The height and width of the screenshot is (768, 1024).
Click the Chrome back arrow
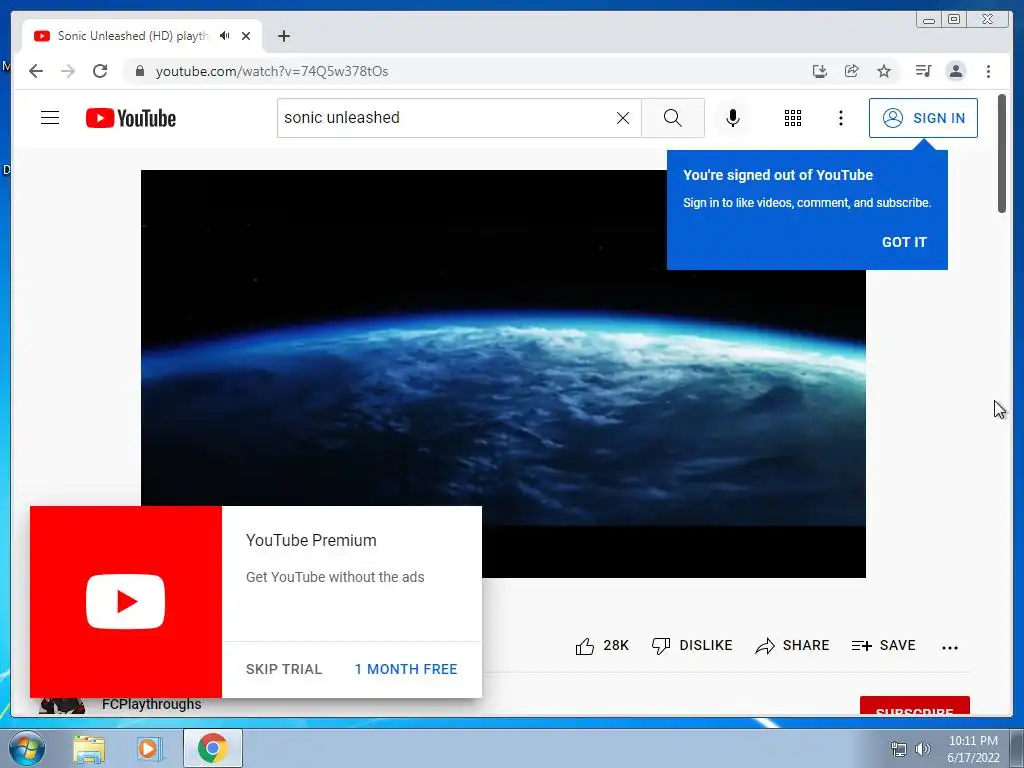pos(36,71)
